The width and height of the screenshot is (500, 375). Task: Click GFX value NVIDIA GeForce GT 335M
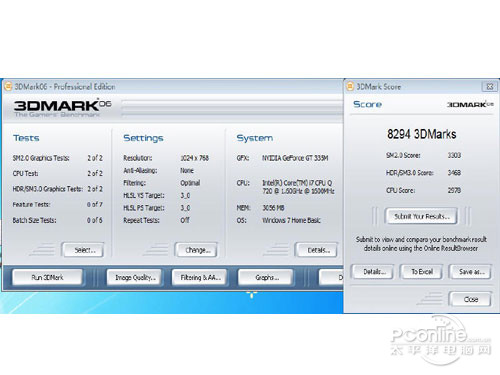295,158
